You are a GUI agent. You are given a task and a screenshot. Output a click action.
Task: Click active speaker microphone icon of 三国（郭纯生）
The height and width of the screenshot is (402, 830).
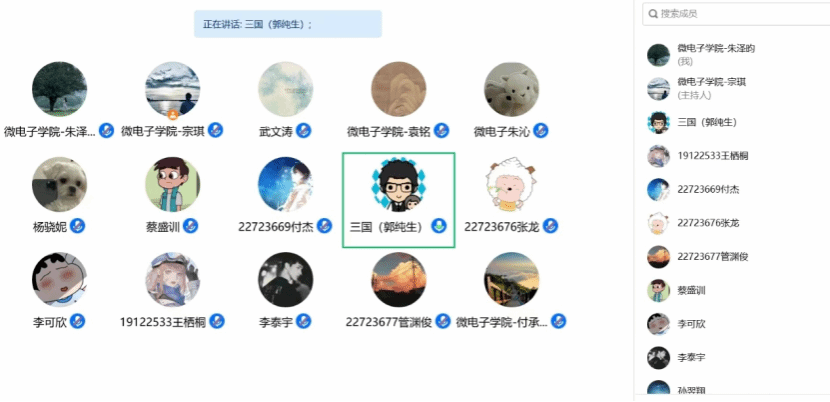[x=438, y=226]
